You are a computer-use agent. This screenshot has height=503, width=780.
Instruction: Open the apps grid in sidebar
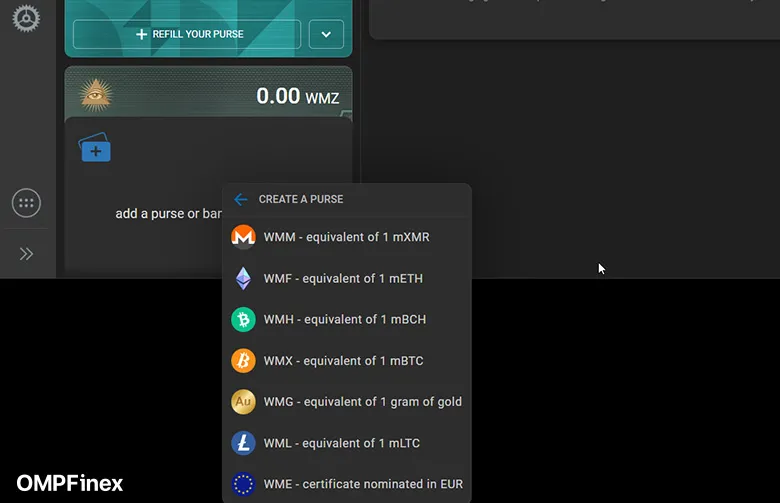tap(26, 203)
